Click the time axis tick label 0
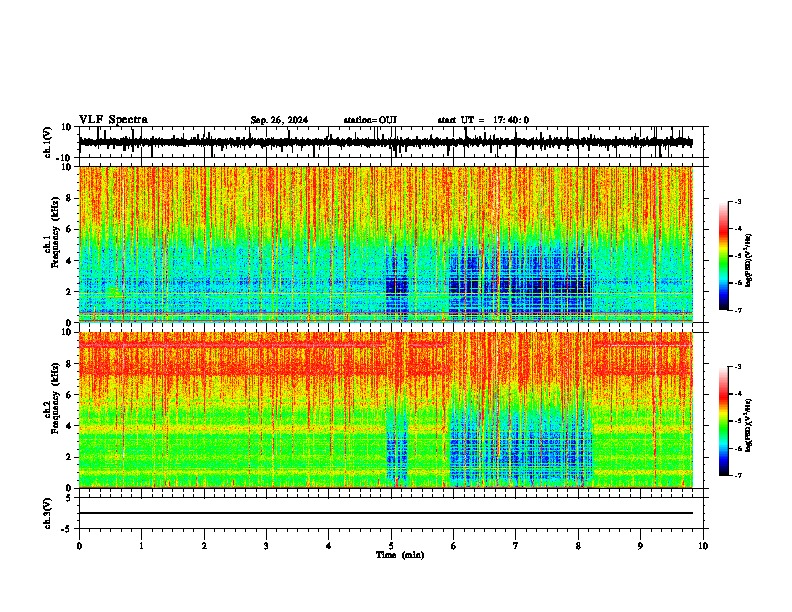This screenshot has width=792, height=612. [x=79, y=546]
